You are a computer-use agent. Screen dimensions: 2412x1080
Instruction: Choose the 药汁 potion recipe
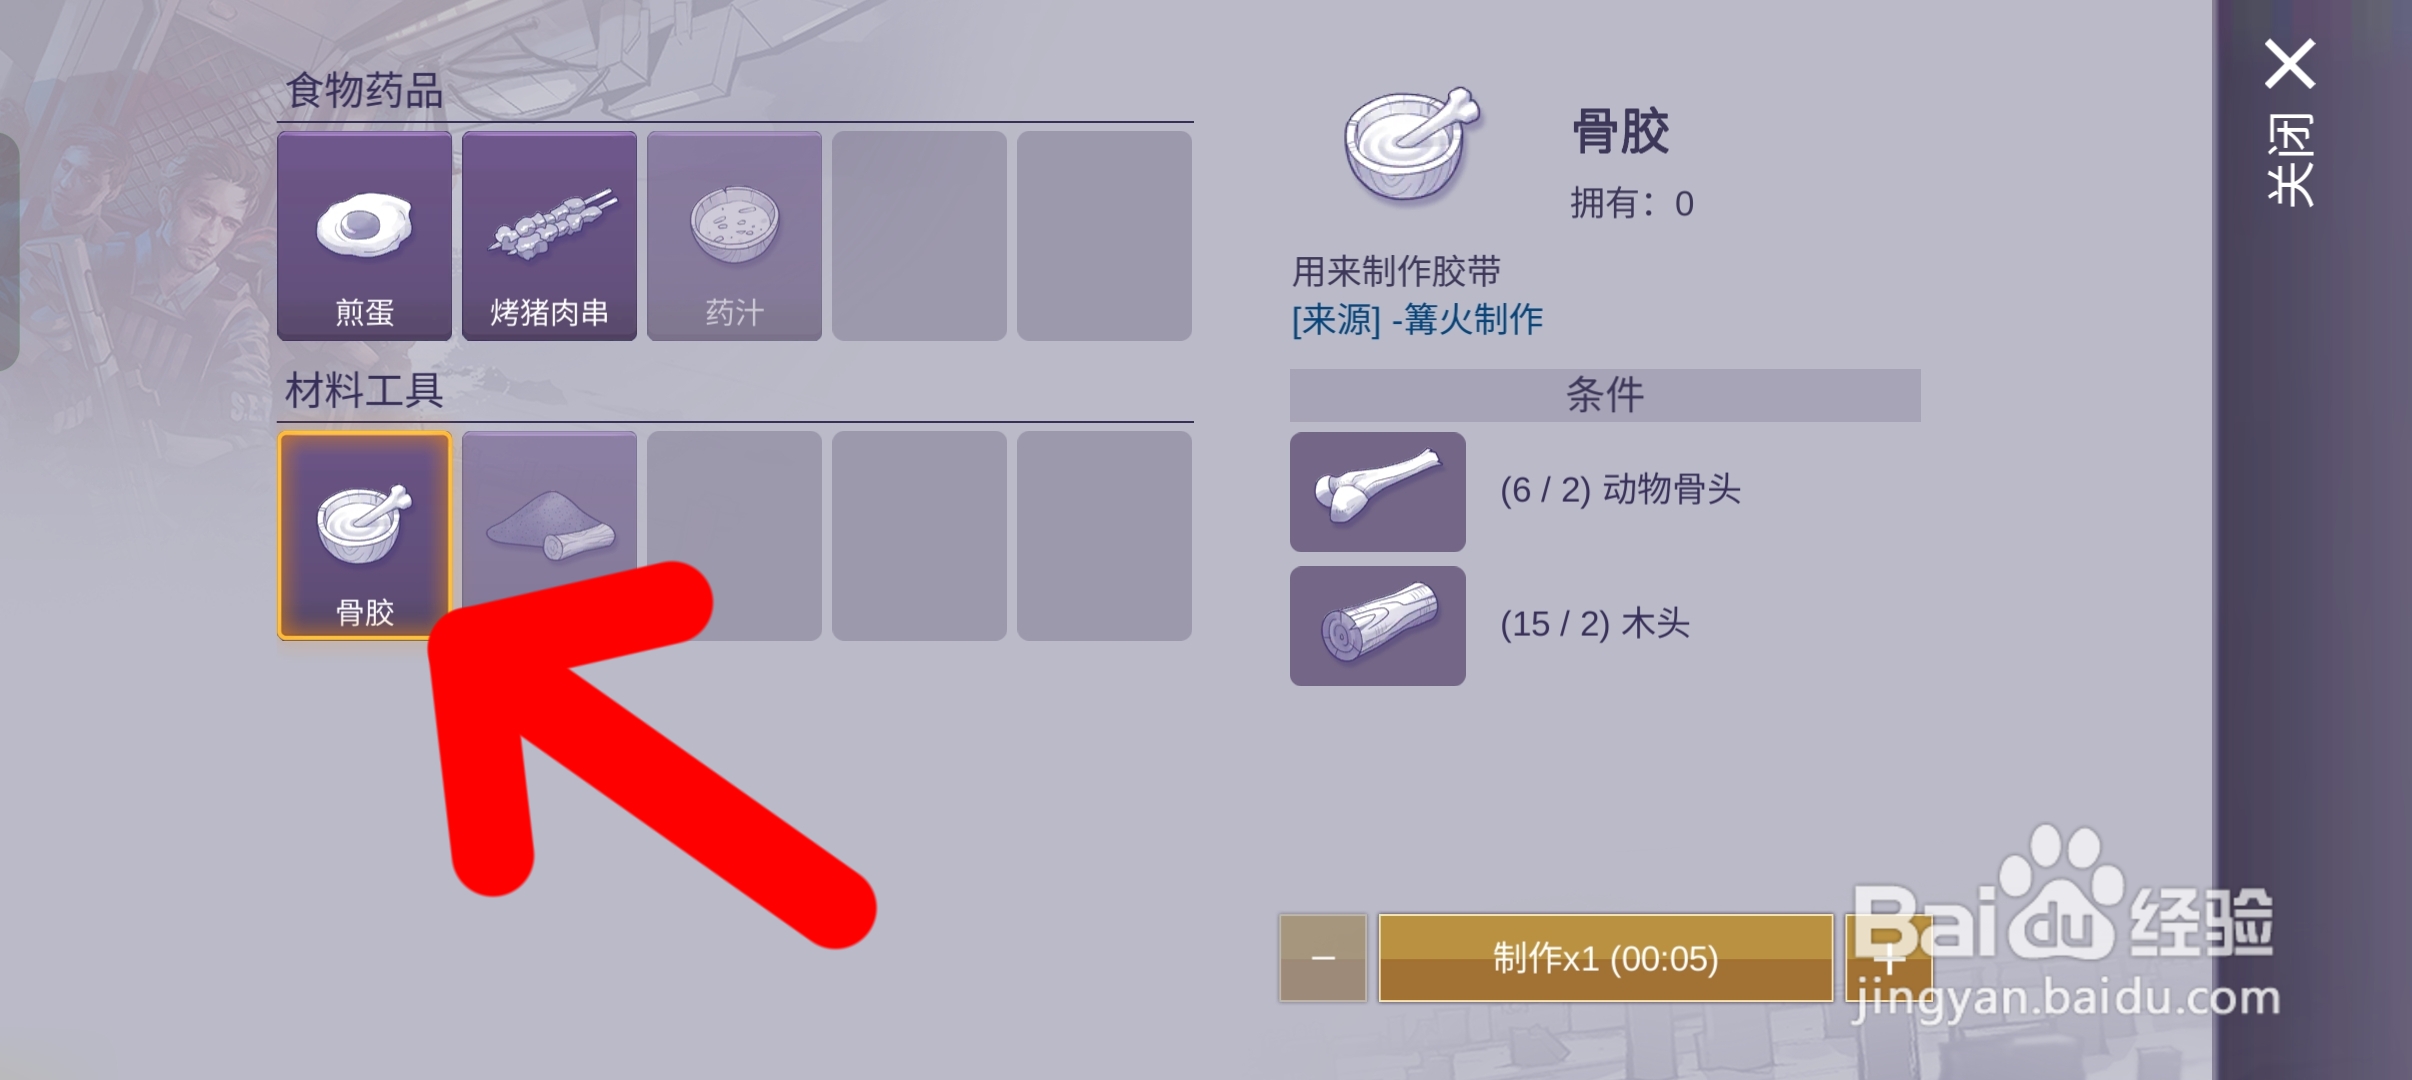(x=734, y=236)
